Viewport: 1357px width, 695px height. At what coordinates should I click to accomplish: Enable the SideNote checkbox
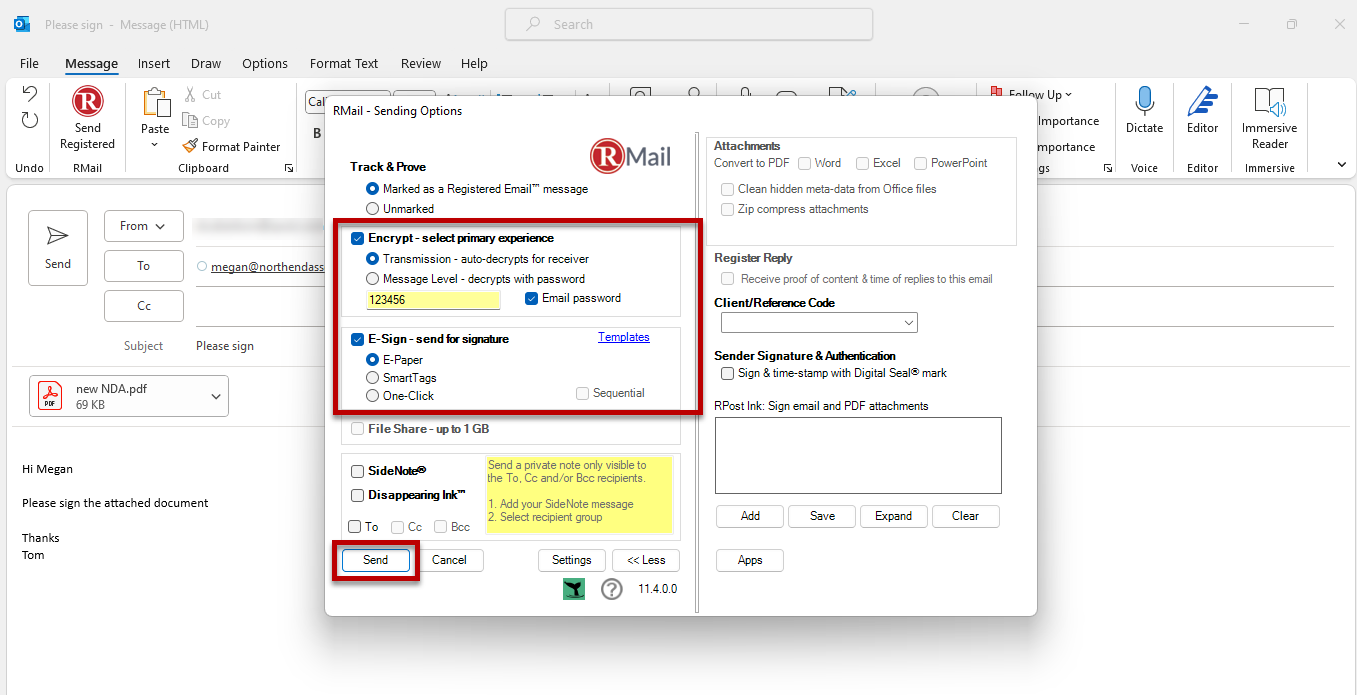point(358,471)
